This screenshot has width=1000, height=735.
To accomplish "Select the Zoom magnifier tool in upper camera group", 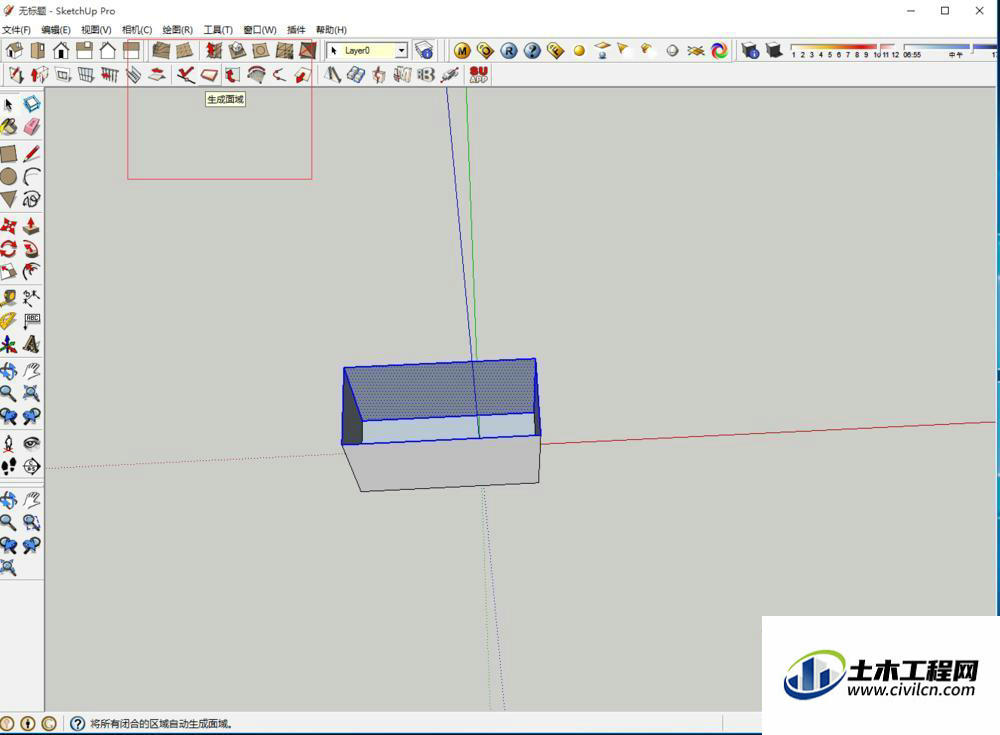I will tap(8, 394).
